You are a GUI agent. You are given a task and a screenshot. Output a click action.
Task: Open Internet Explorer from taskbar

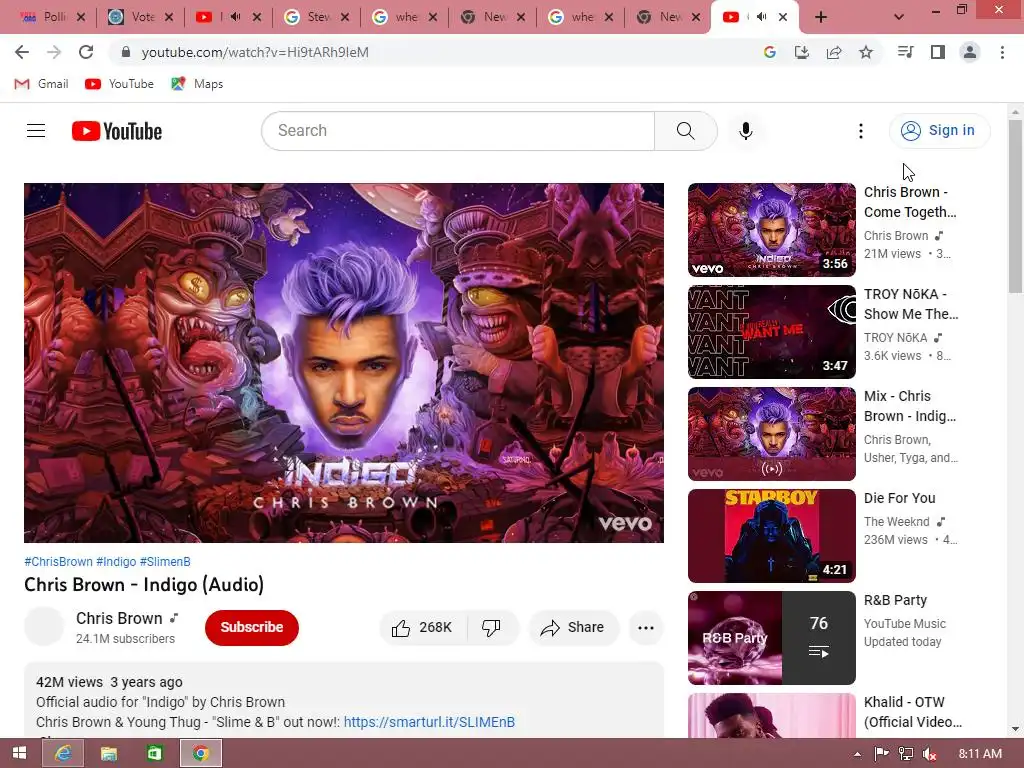tap(63, 753)
